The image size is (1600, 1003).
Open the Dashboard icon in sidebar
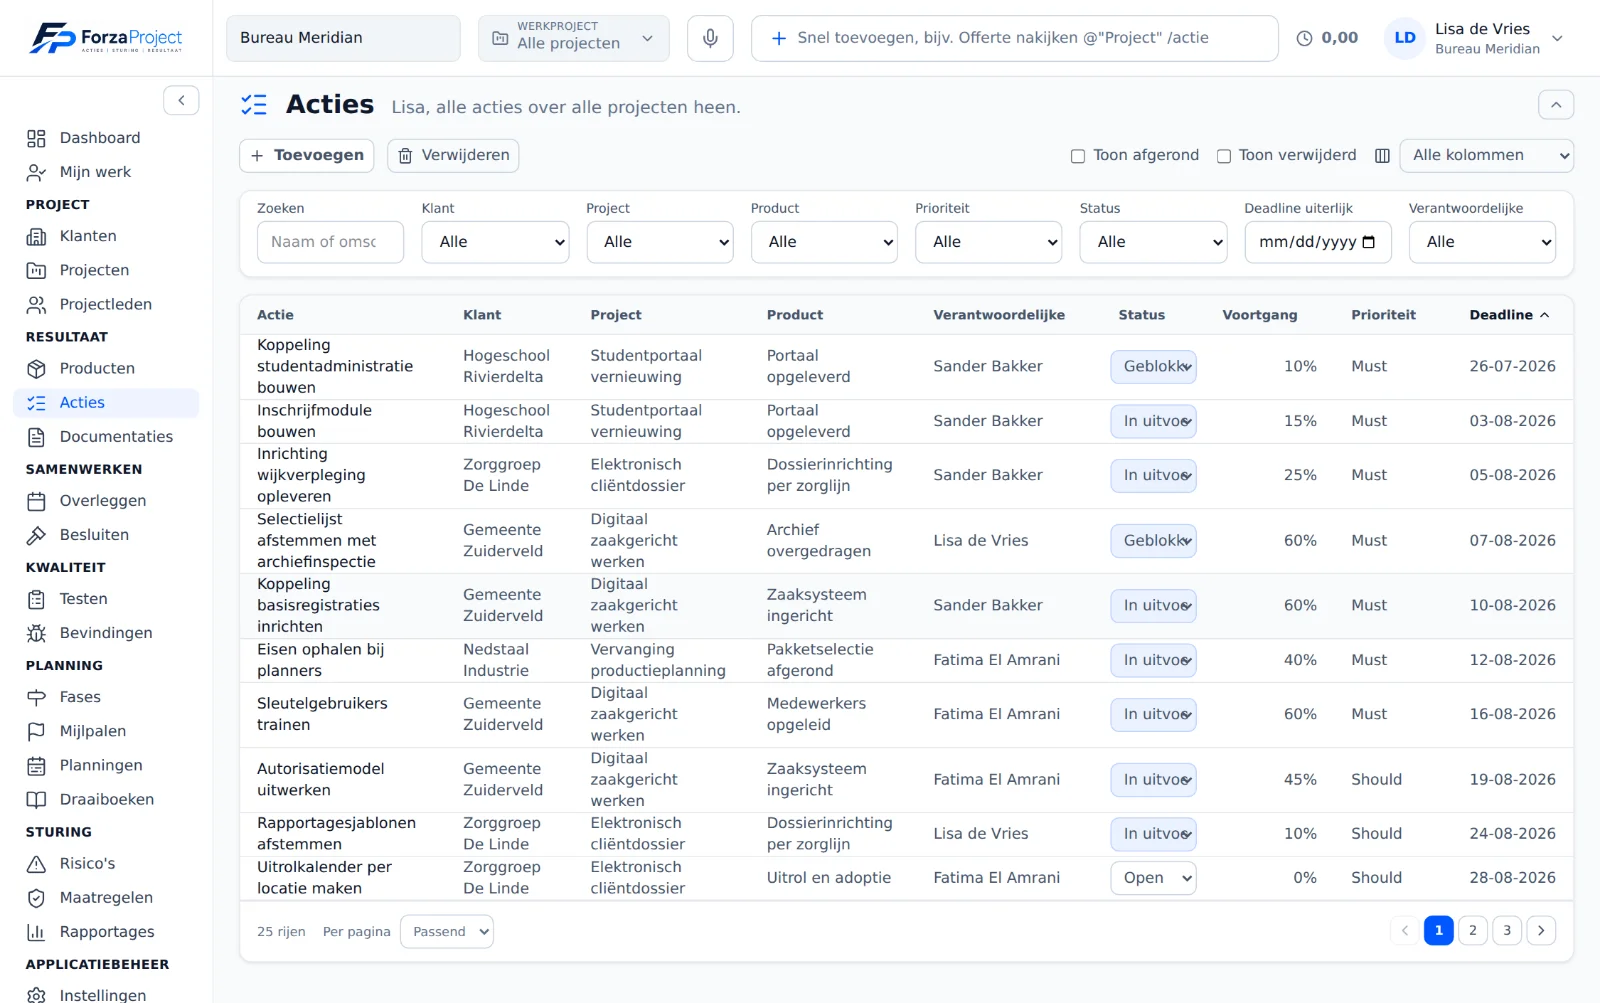[x=36, y=138]
